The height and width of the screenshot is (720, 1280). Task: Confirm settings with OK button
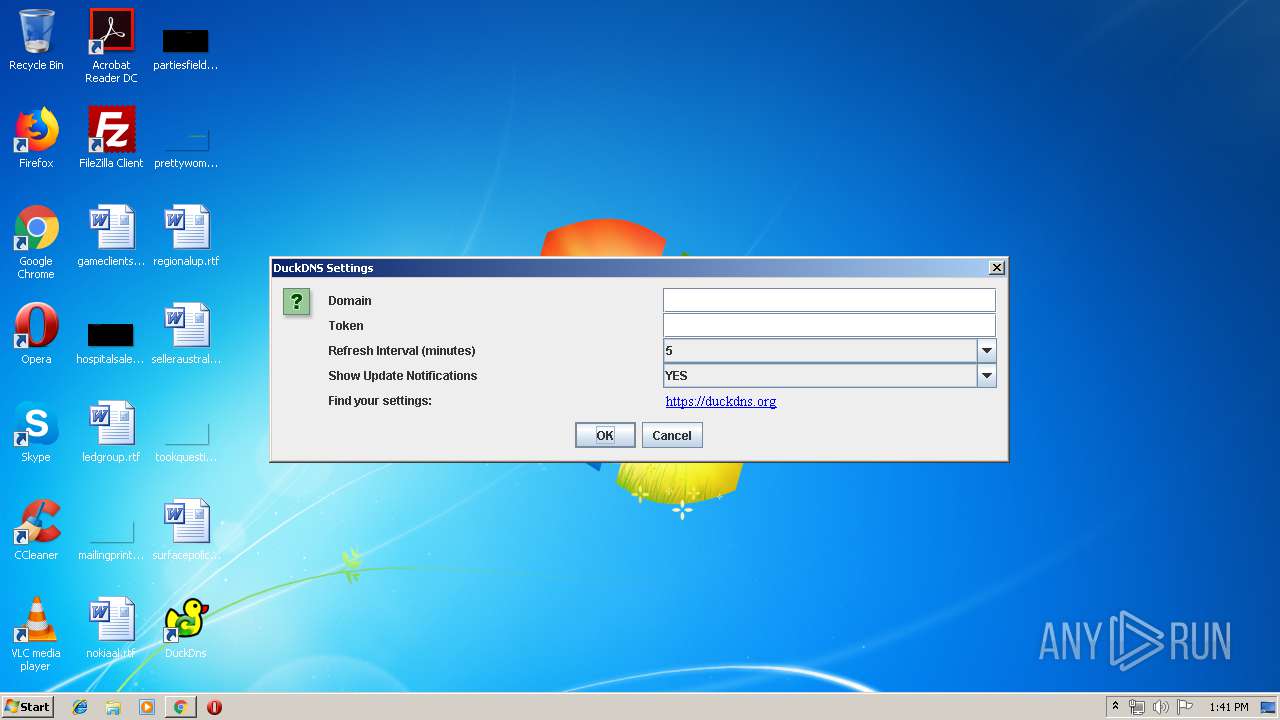(x=605, y=435)
